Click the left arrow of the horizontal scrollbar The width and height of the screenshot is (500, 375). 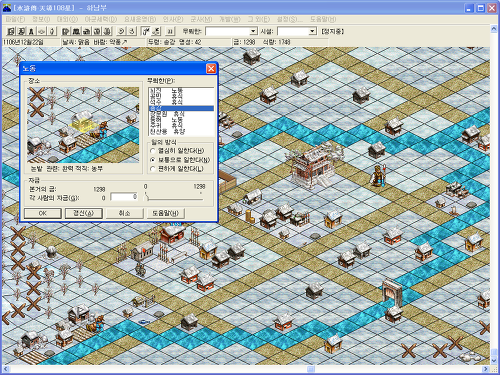coord(6,369)
